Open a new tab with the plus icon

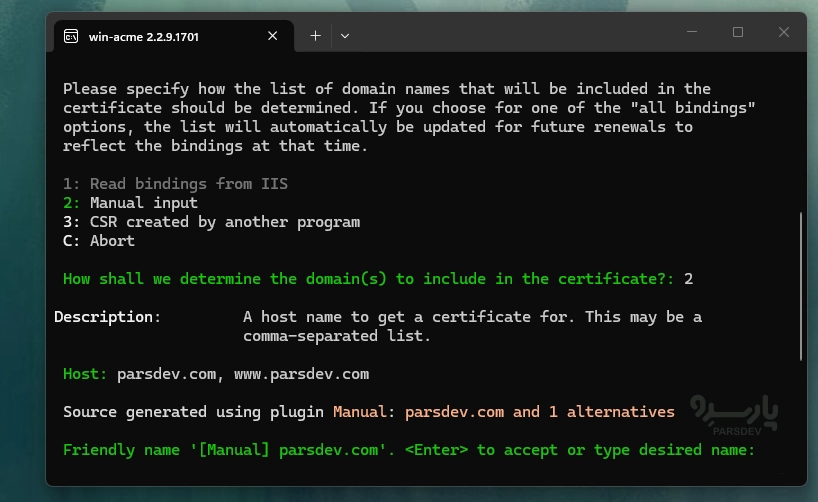tap(315, 35)
